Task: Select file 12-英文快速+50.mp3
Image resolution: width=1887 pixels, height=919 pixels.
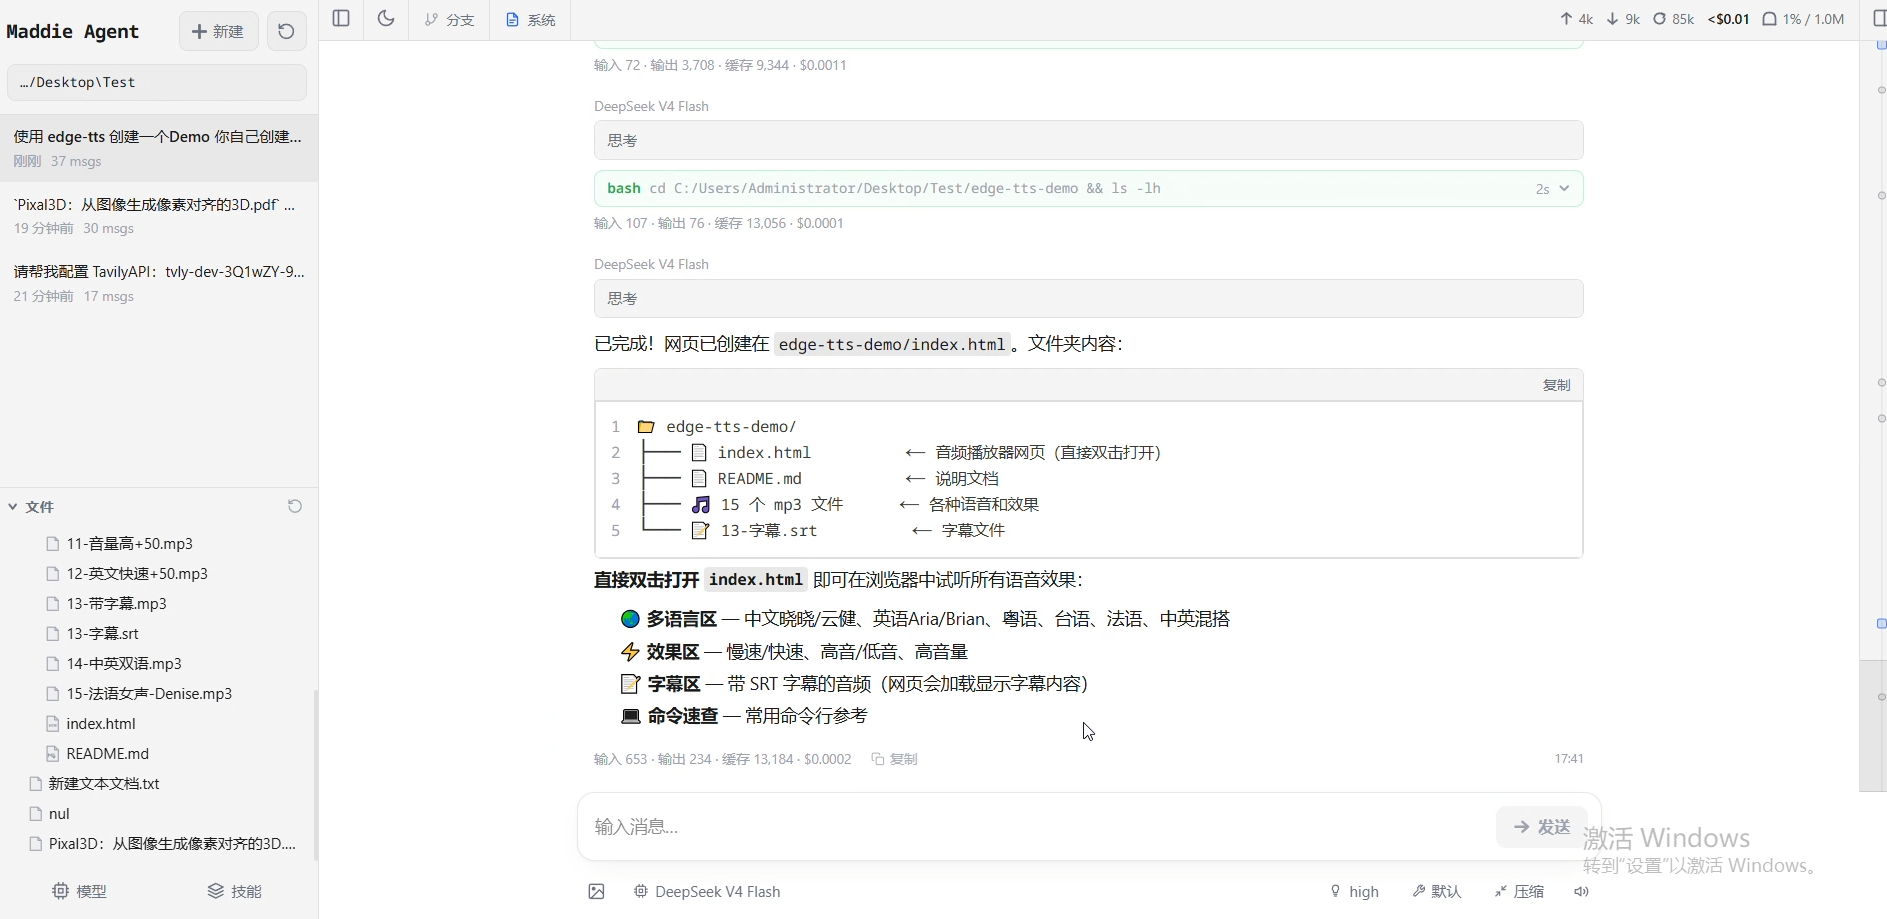Action: point(137,574)
